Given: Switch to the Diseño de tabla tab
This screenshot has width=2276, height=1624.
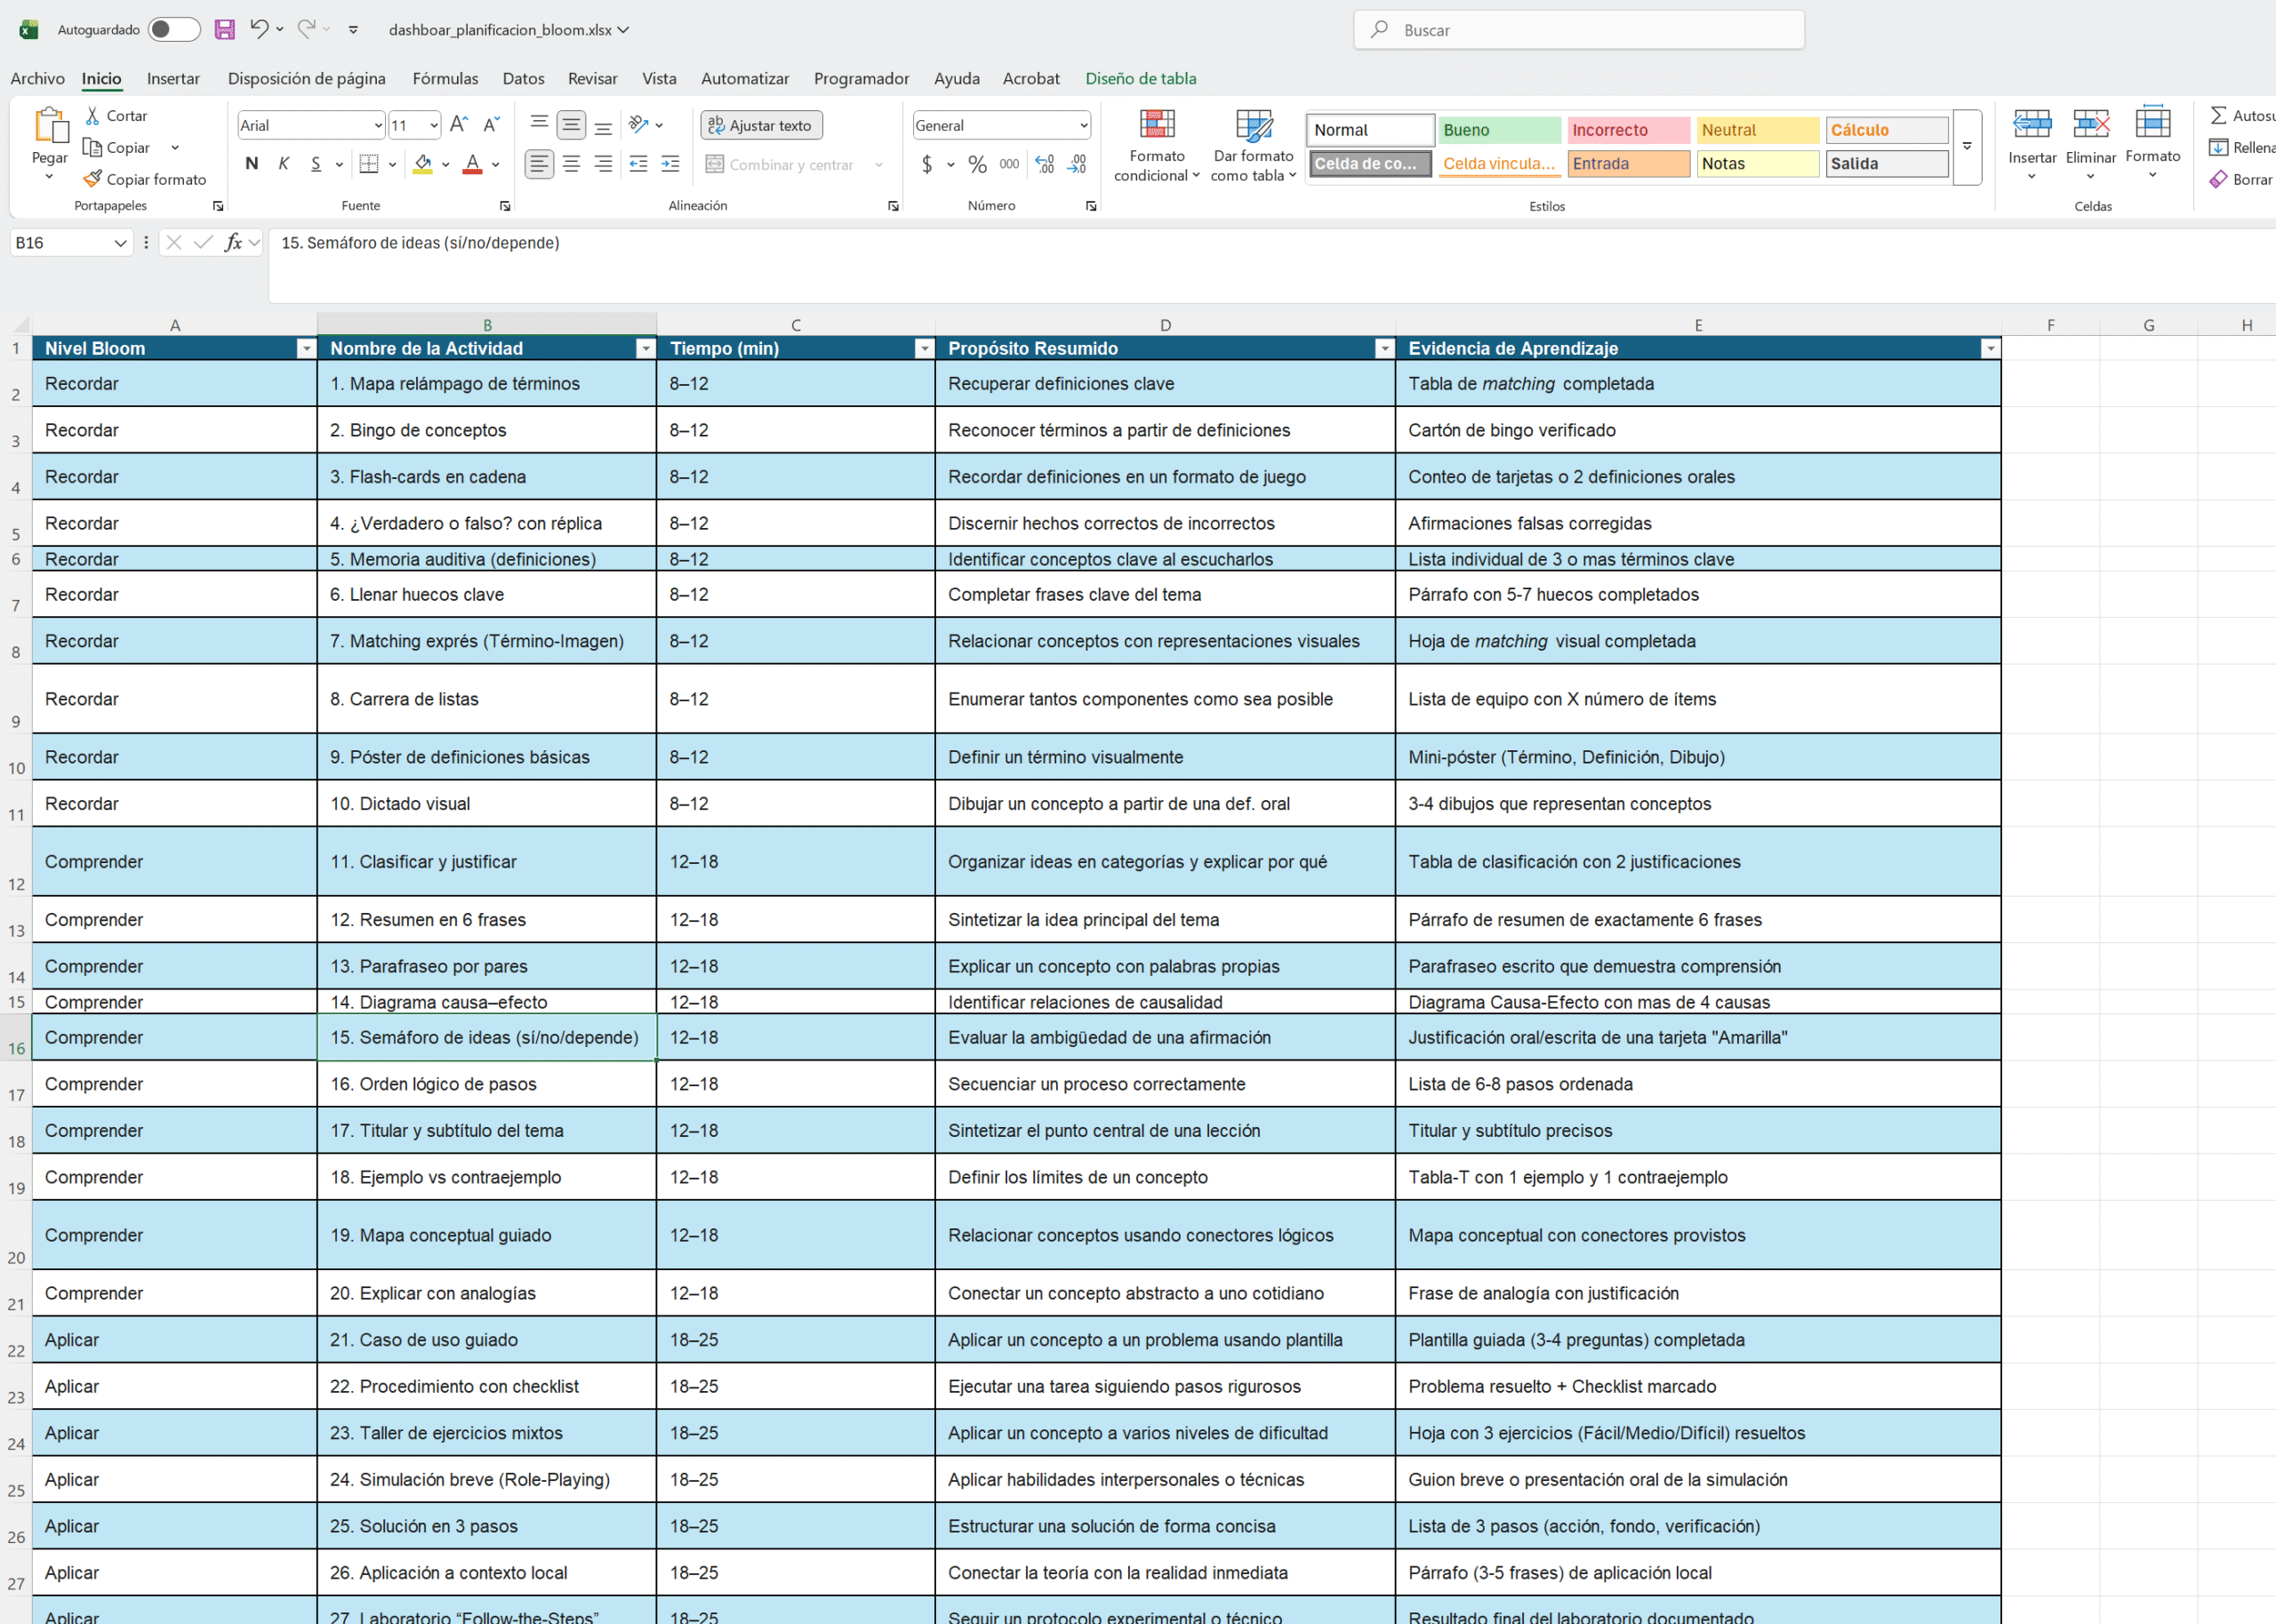Looking at the screenshot, I should pos(1141,78).
